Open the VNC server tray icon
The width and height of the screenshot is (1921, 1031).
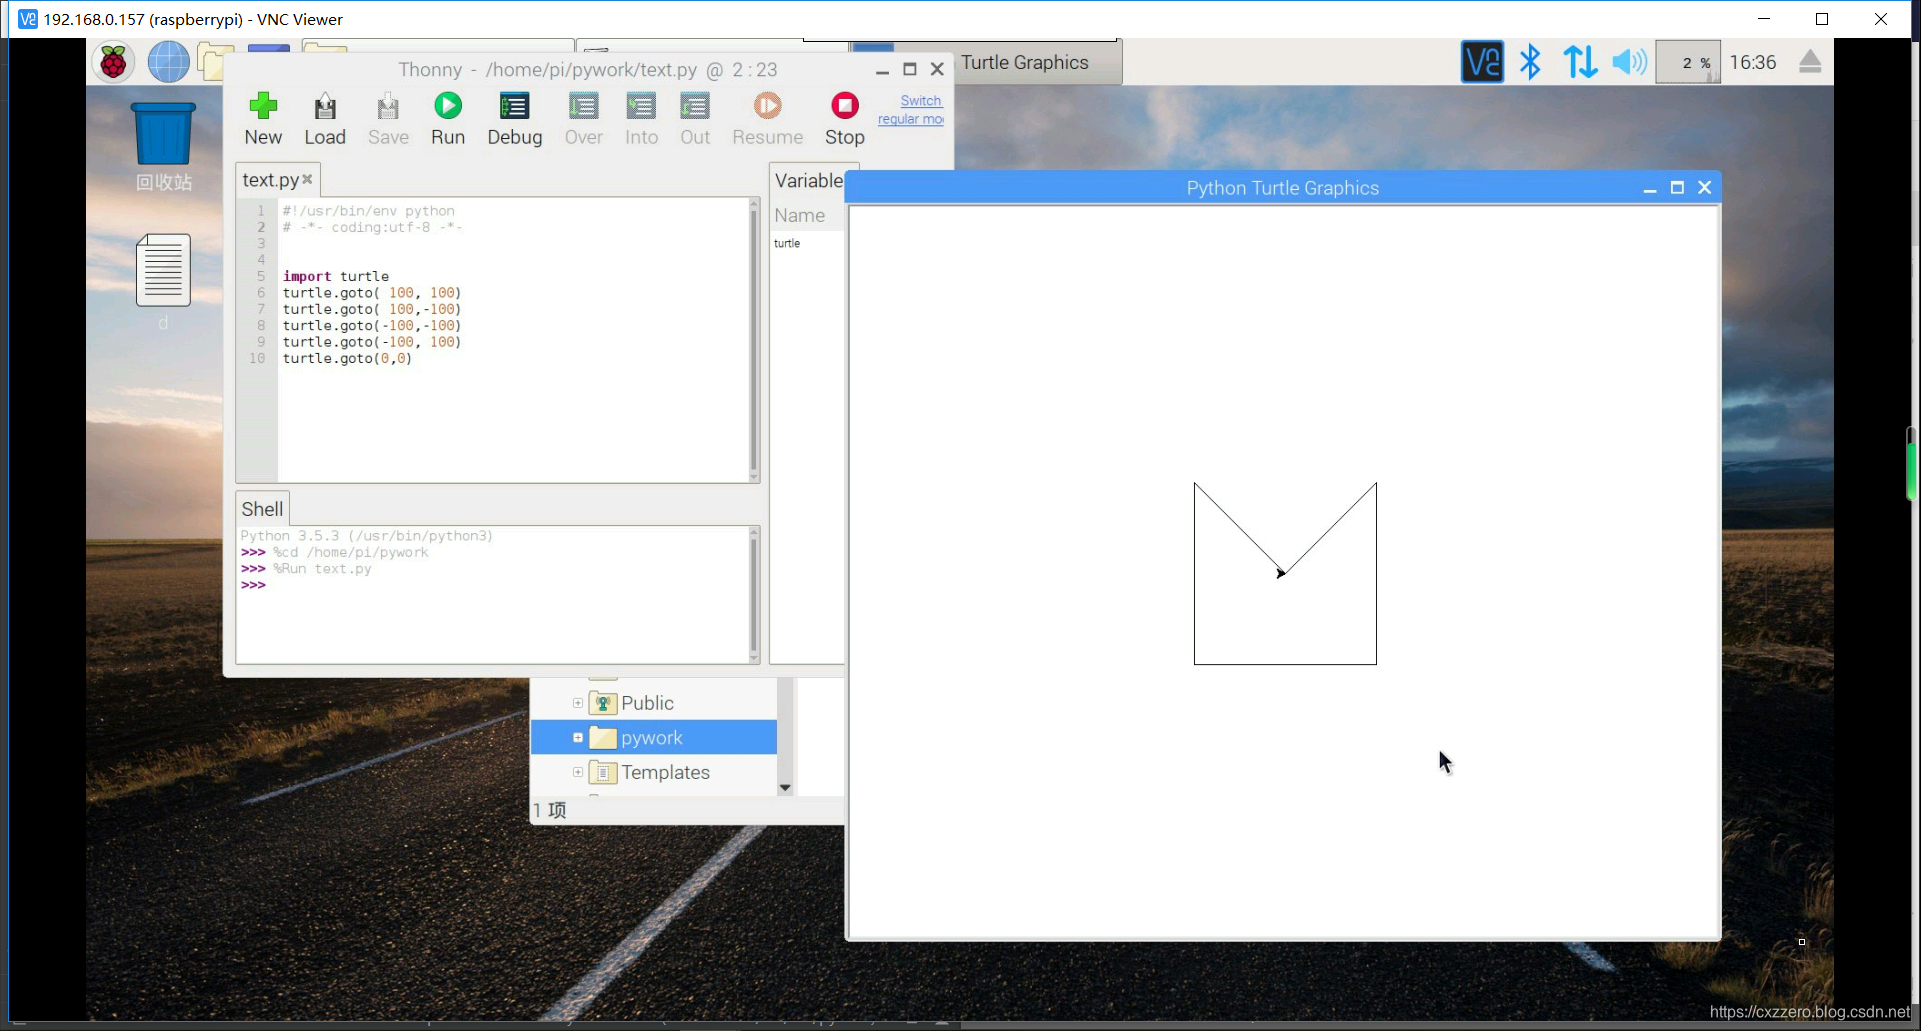pos(1481,62)
